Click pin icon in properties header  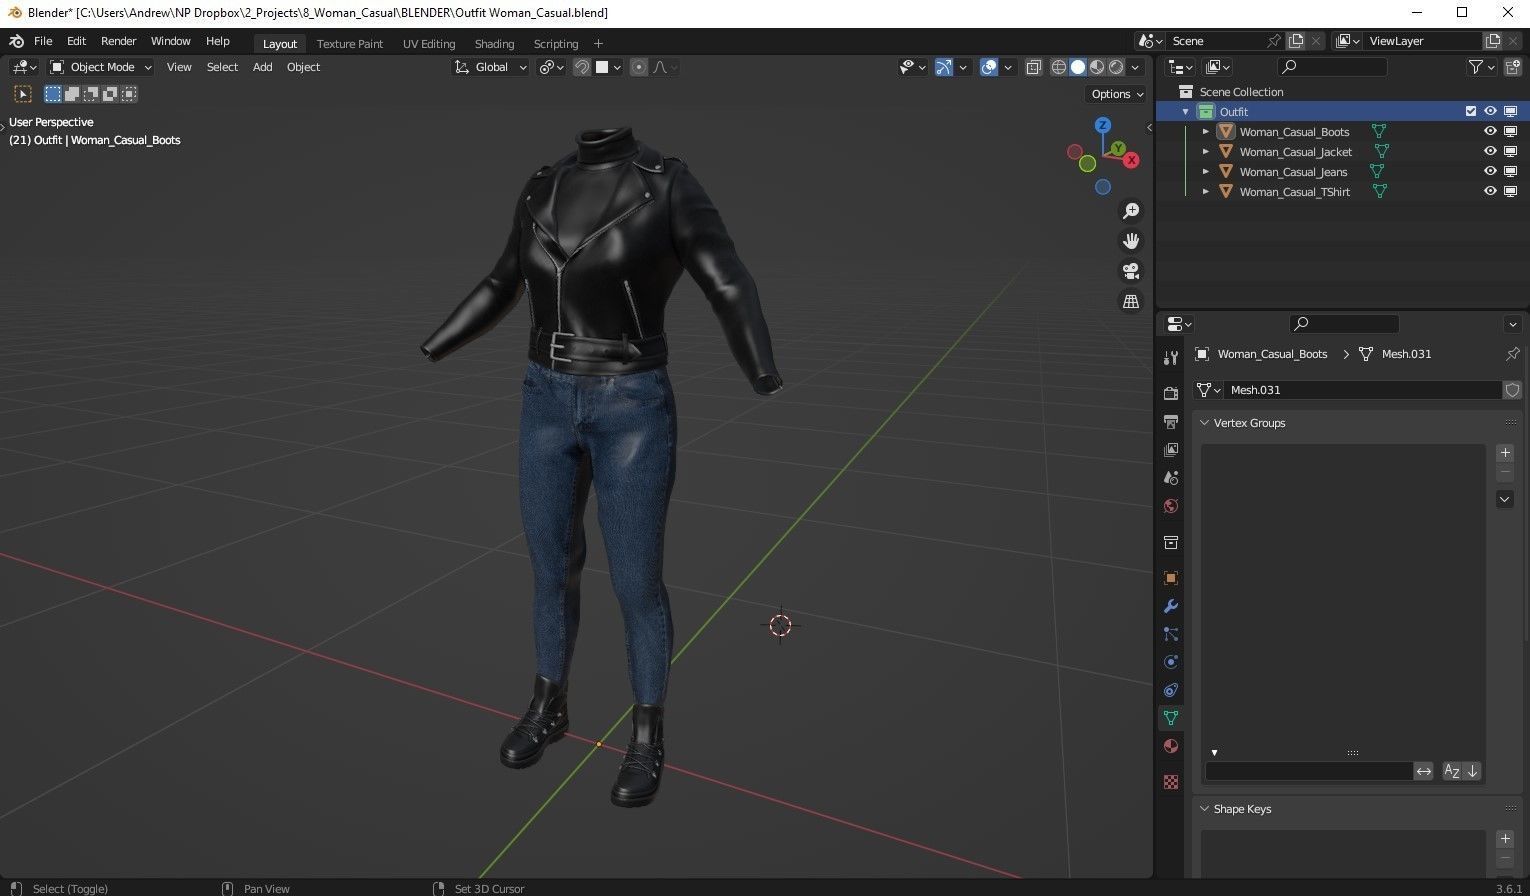[x=1512, y=354]
